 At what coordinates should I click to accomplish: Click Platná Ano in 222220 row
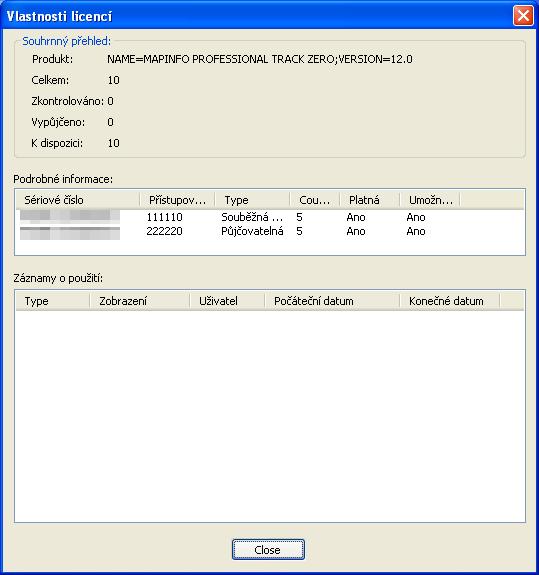coord(356,231)
